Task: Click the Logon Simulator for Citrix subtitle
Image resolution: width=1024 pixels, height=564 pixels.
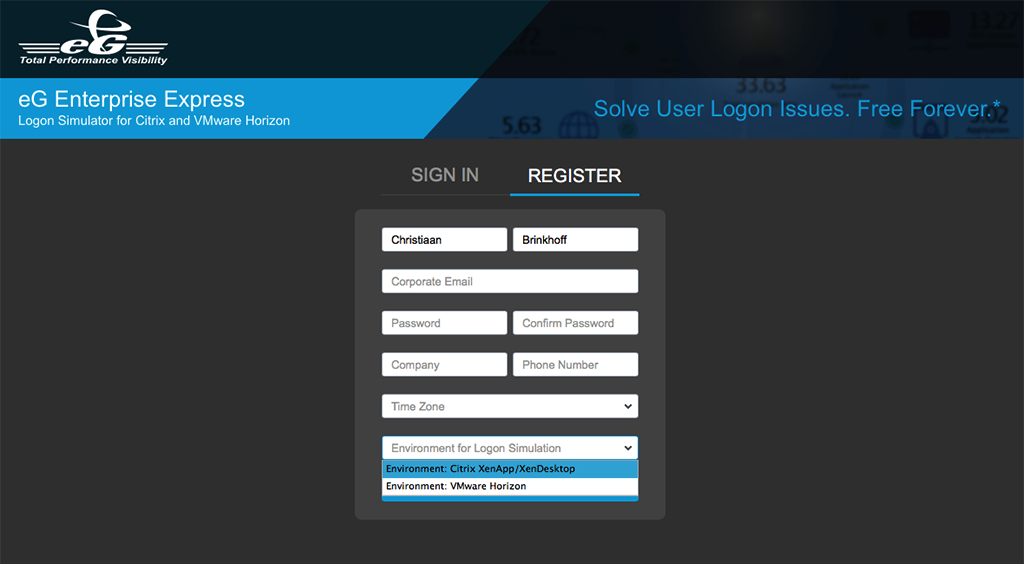Action: (x=154, y=121)
